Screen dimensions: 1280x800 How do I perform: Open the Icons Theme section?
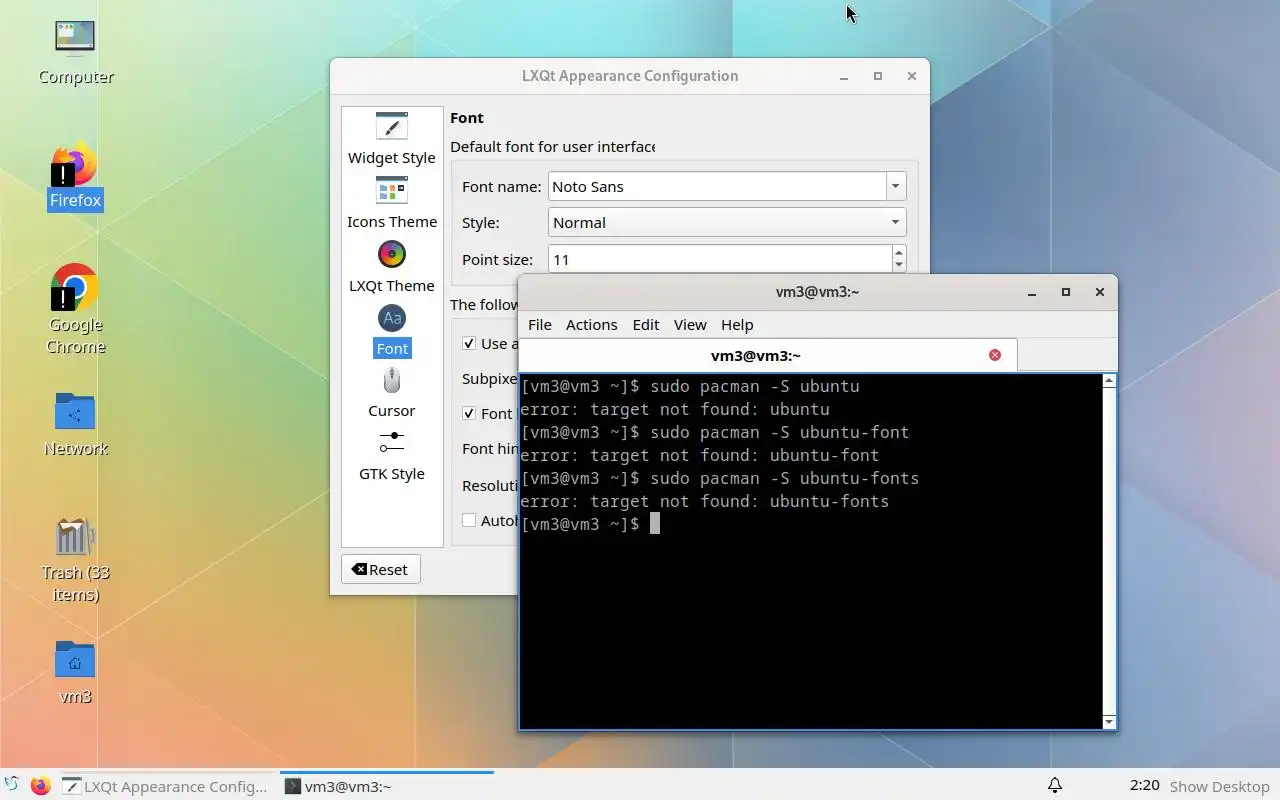391,203
